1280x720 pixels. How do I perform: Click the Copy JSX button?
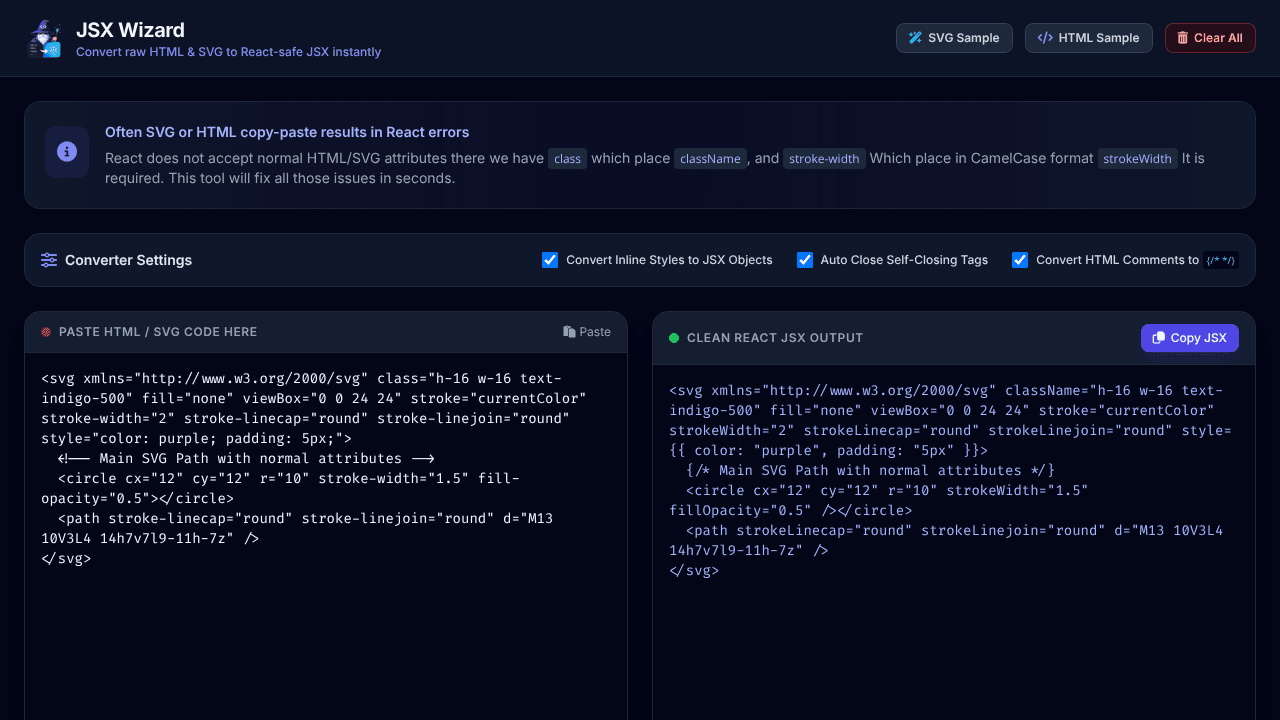click(x=1190, y=338)
